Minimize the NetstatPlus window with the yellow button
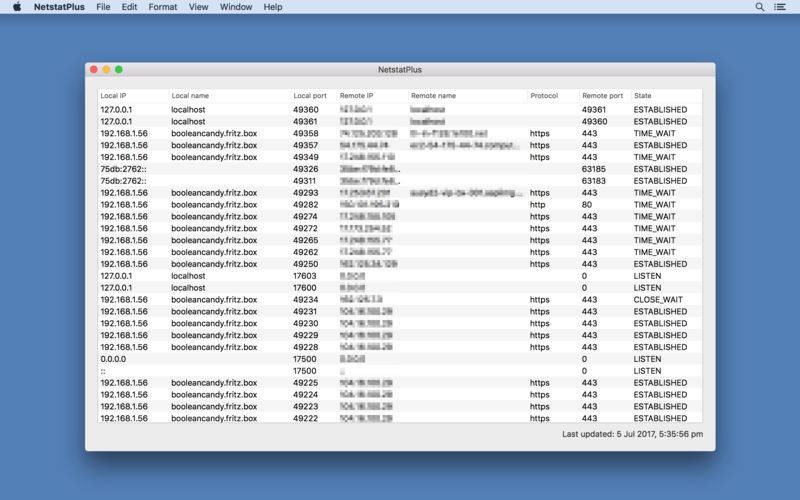 click(x=106, y=69)
